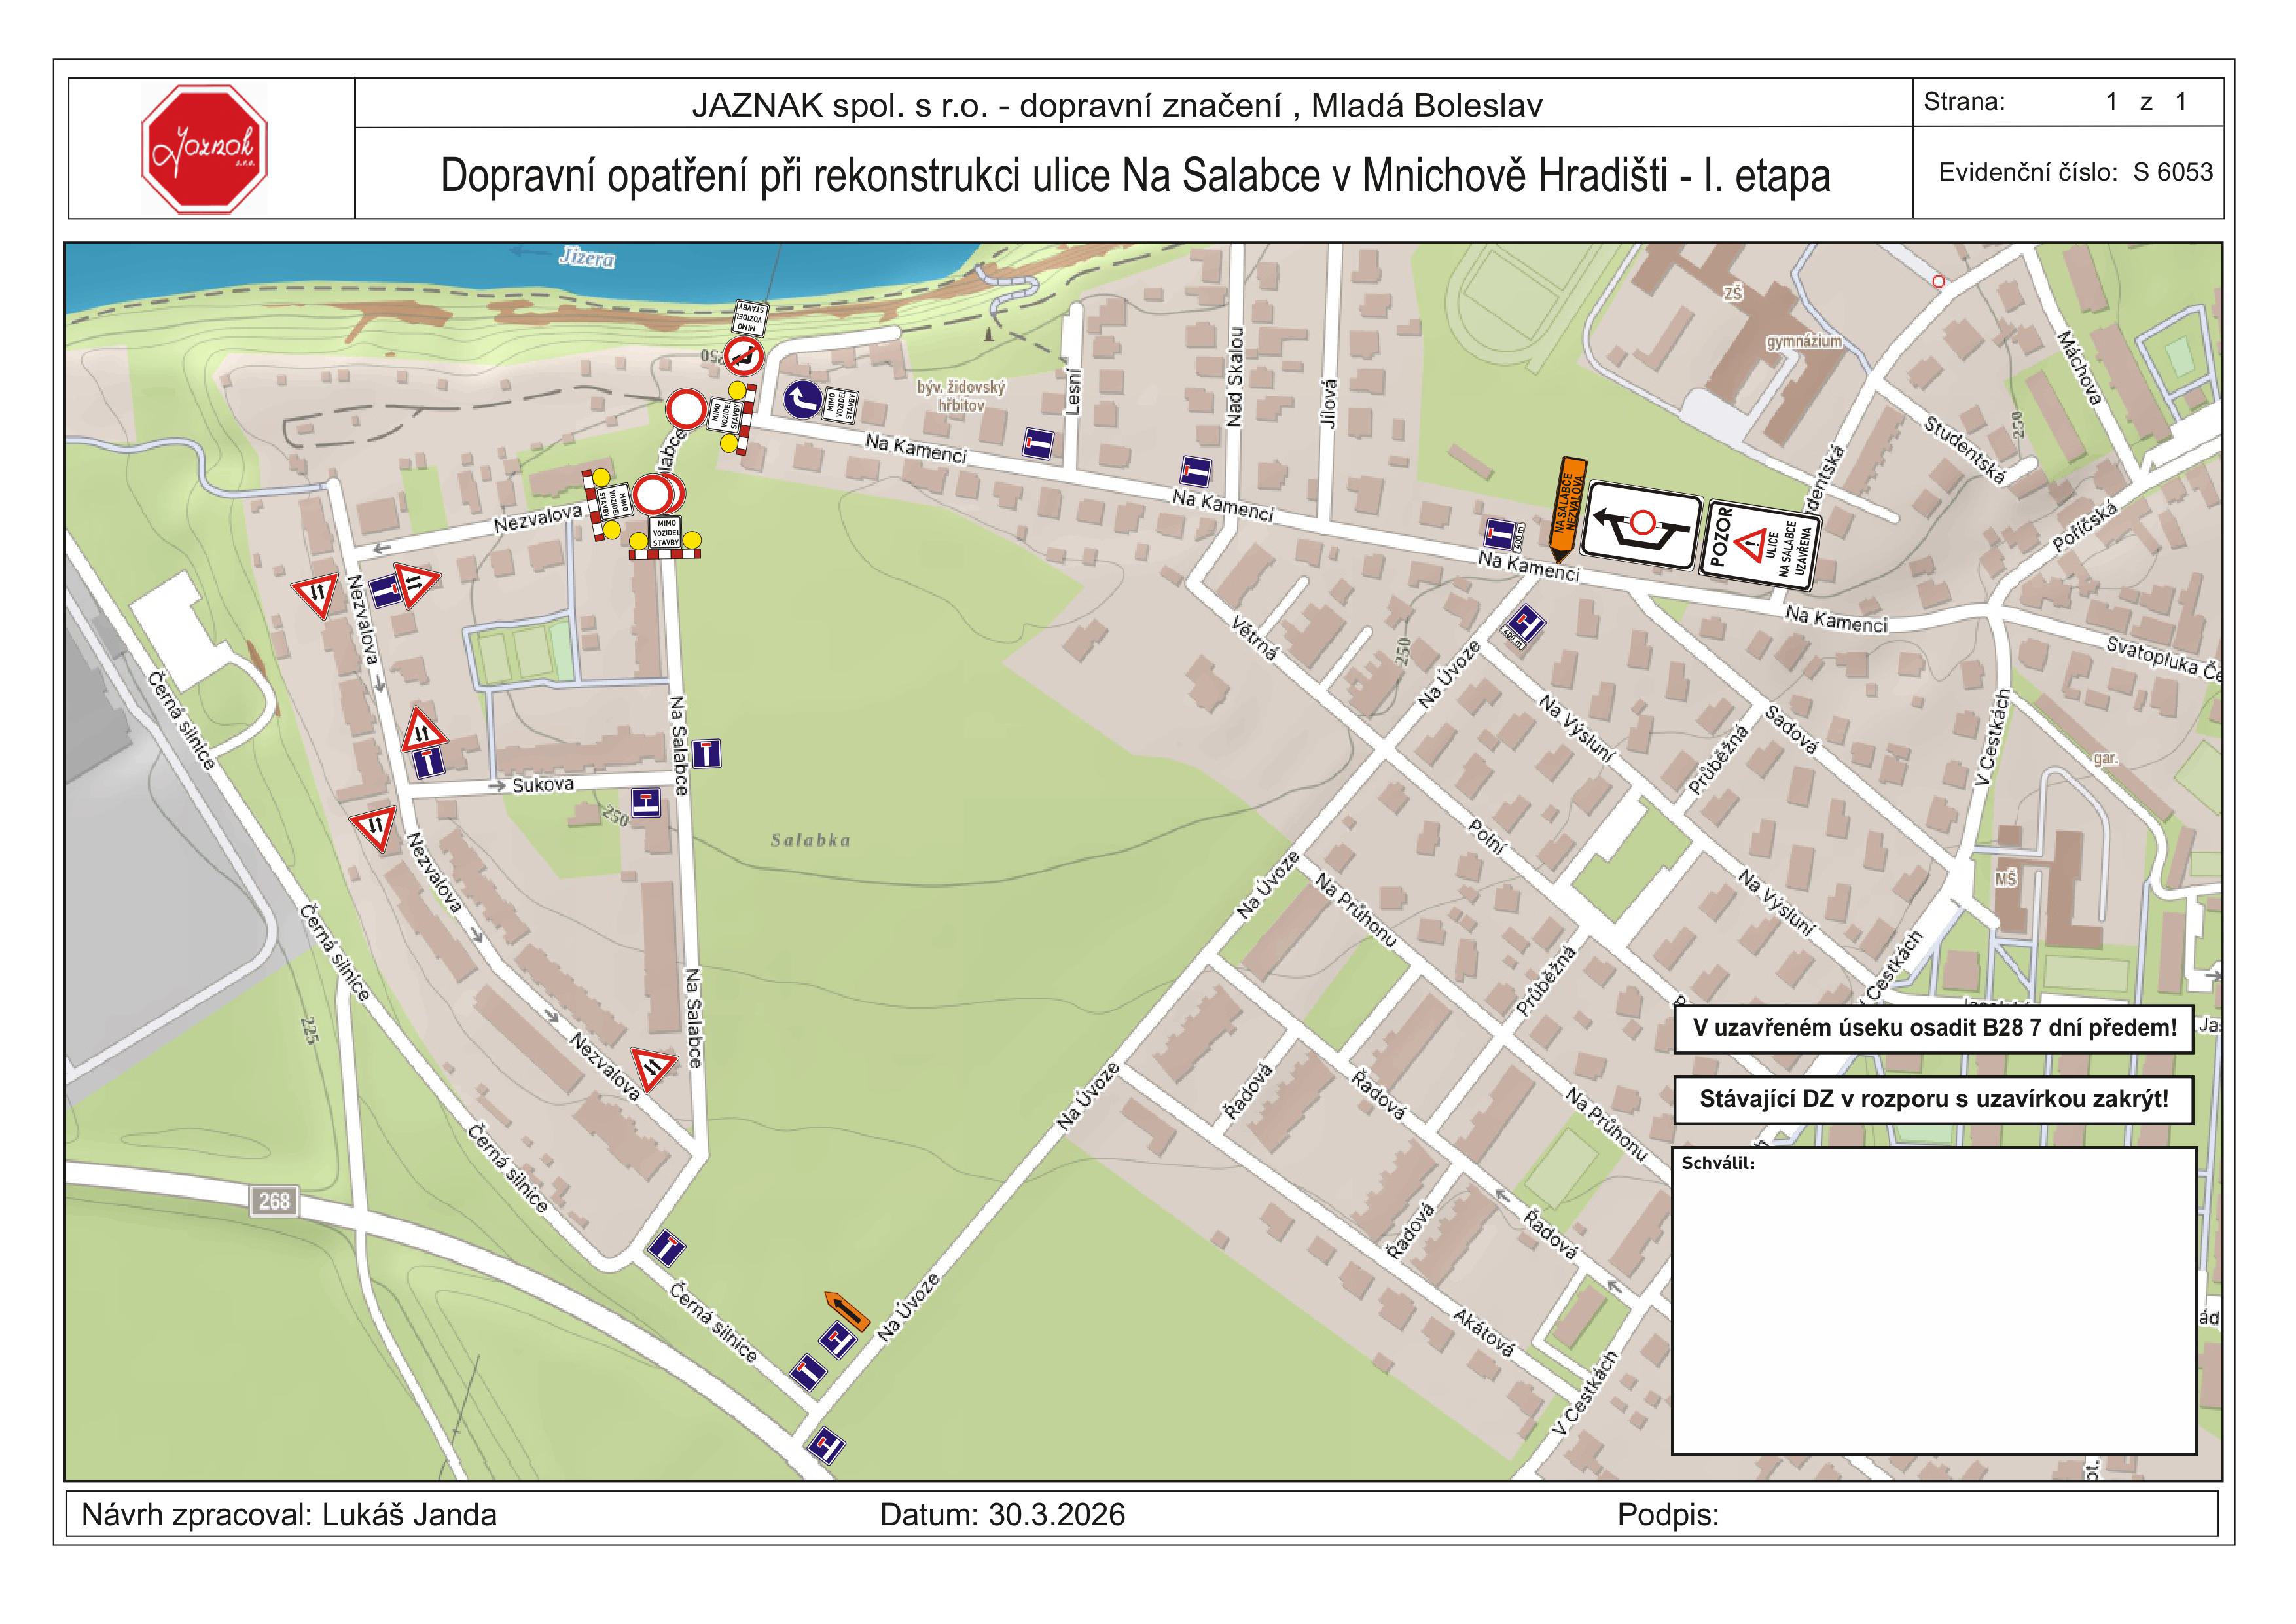The width and height of the screenshot is (2296, 1624).
Task: Click the Jizera river label
Action: [587, 259]
